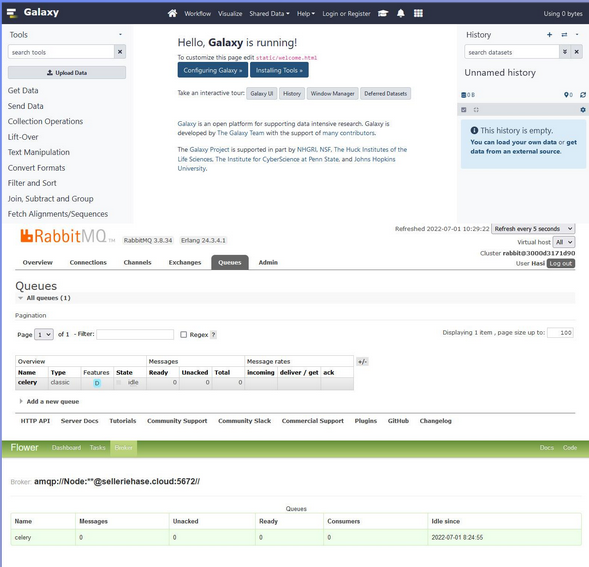This screenshot has width=589, height=567.
Task: Click the page size field
Action: 560,333
